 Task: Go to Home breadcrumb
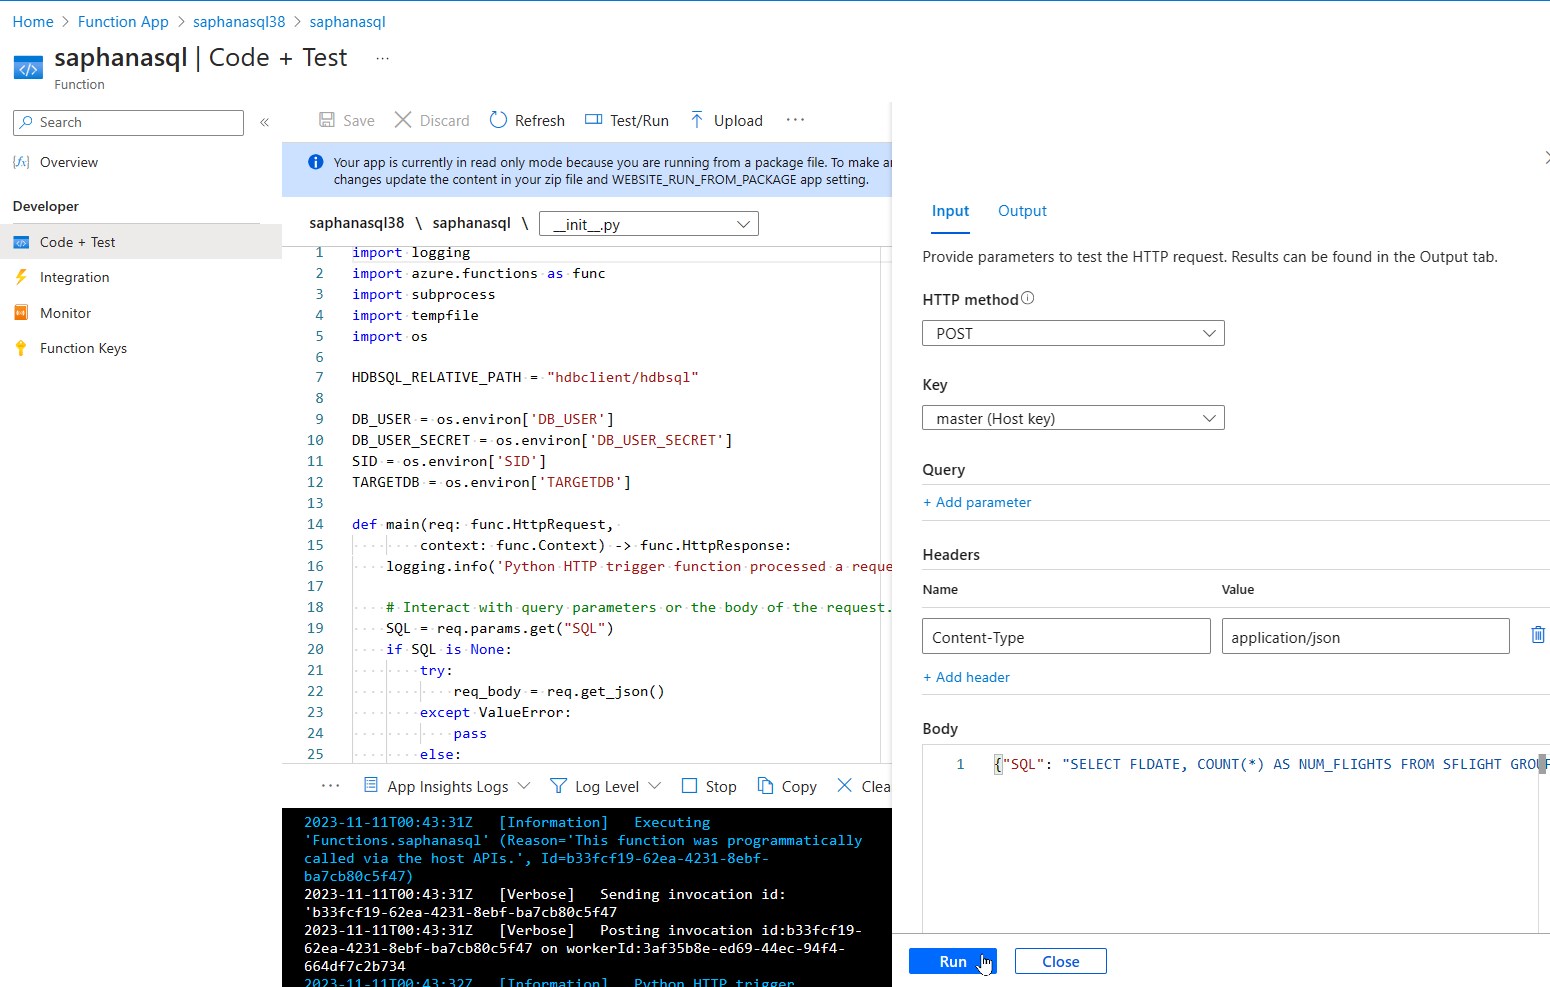coord(33,21)
